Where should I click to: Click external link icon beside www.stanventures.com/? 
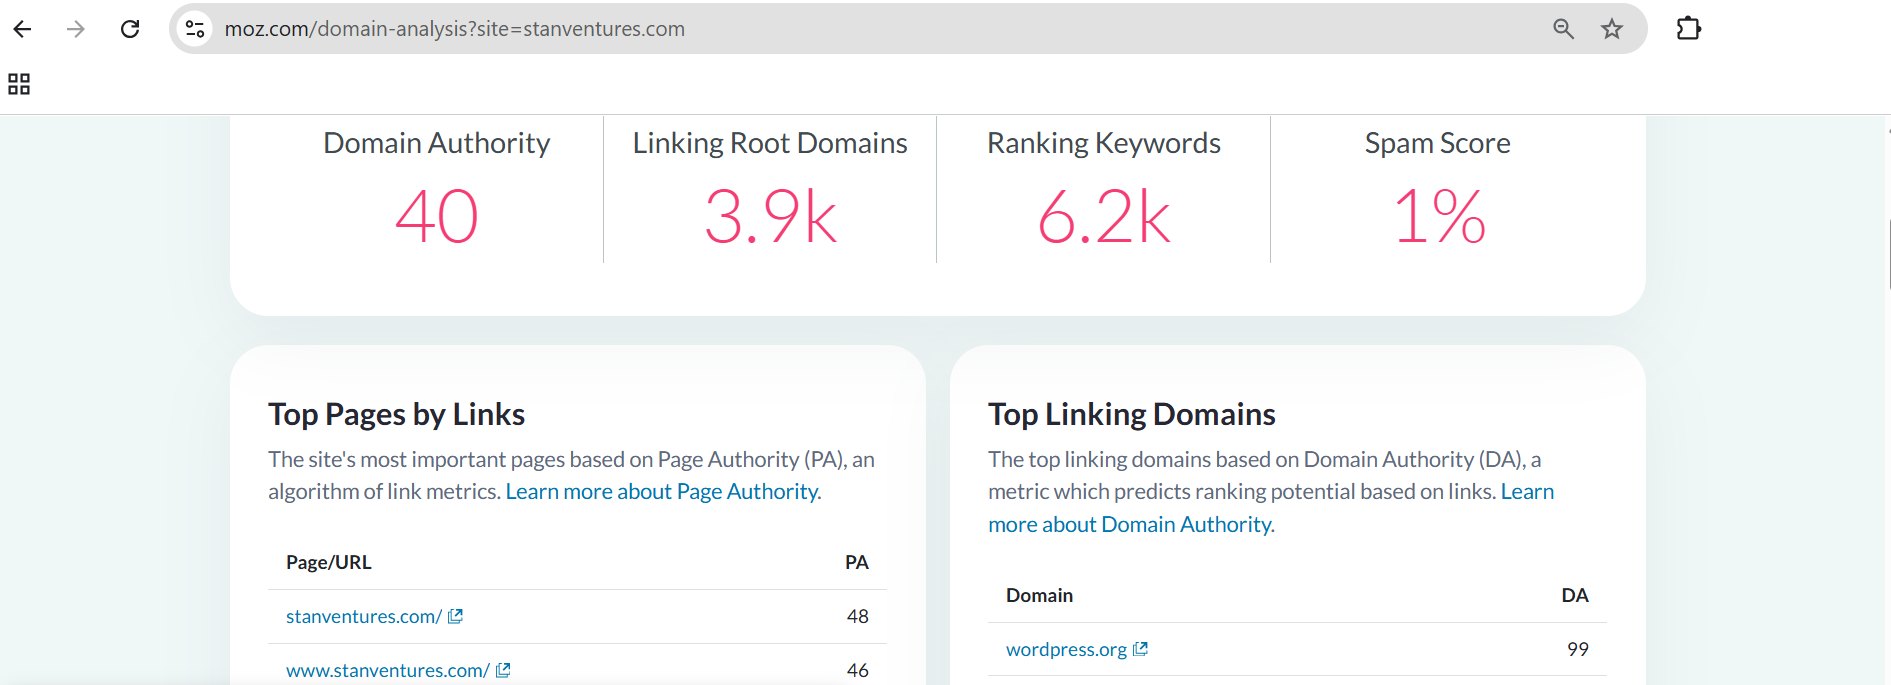click(x=503, y=670)
